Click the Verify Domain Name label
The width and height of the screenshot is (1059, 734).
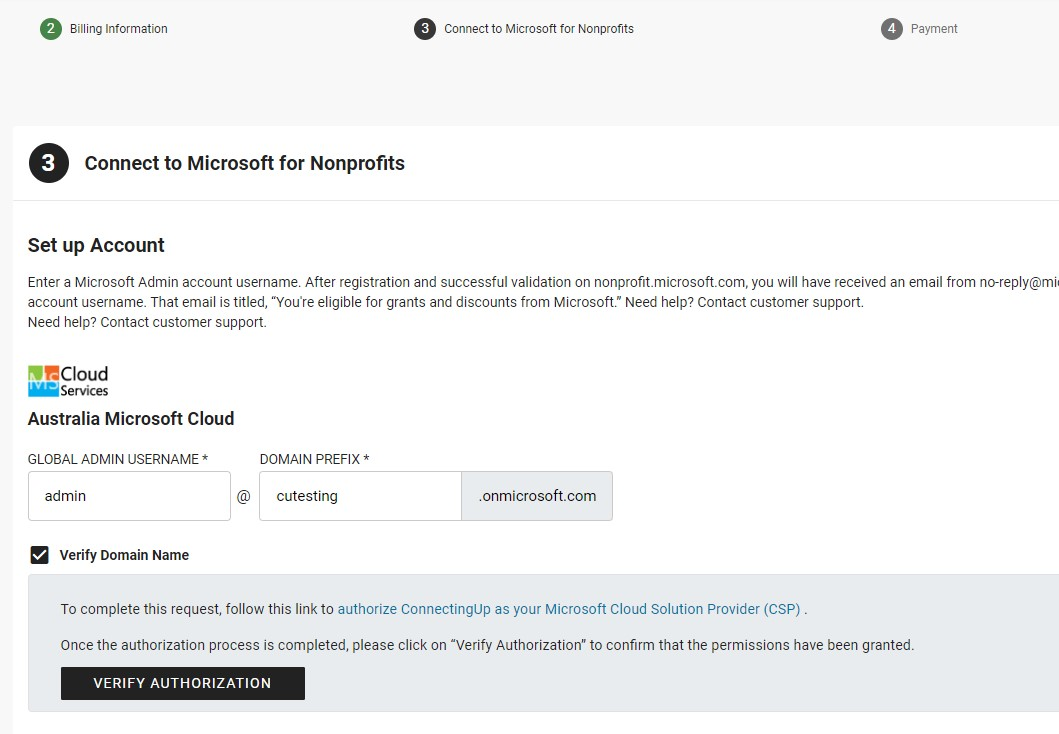(x=124, y=555)
